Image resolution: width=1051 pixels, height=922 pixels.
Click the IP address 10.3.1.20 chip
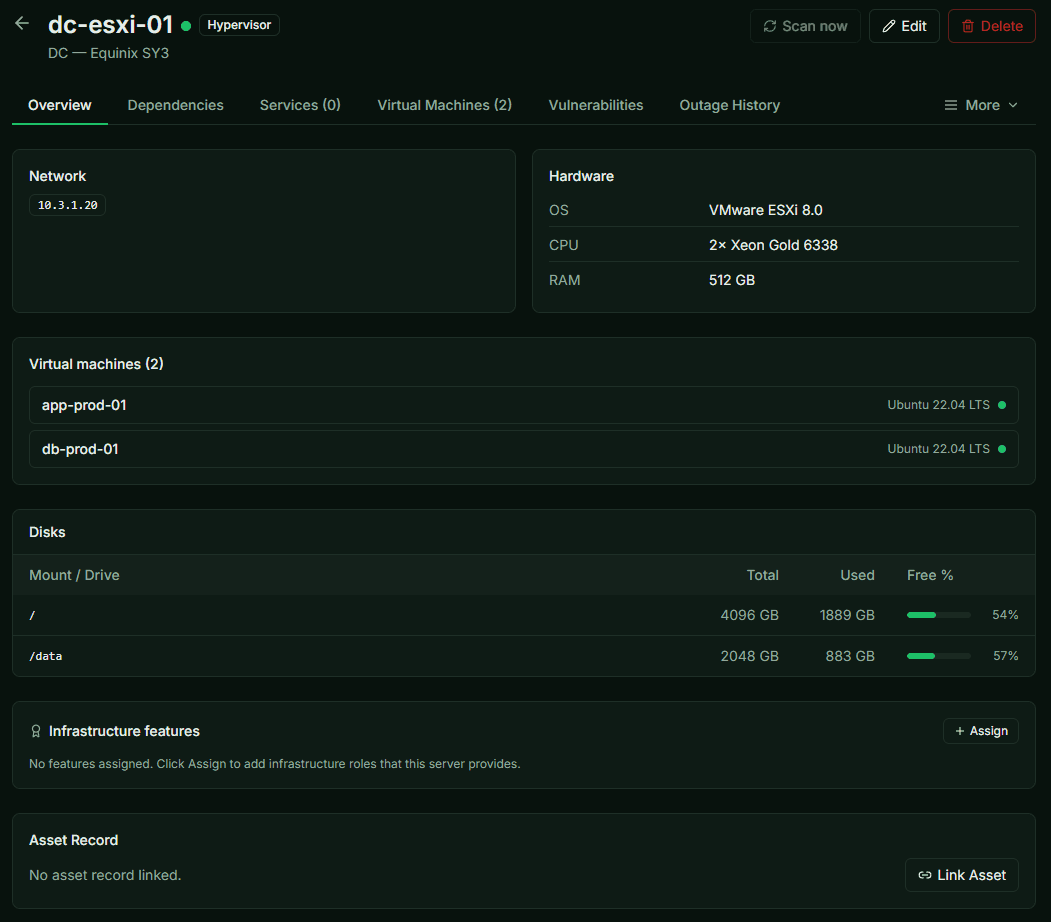[68, 205]
